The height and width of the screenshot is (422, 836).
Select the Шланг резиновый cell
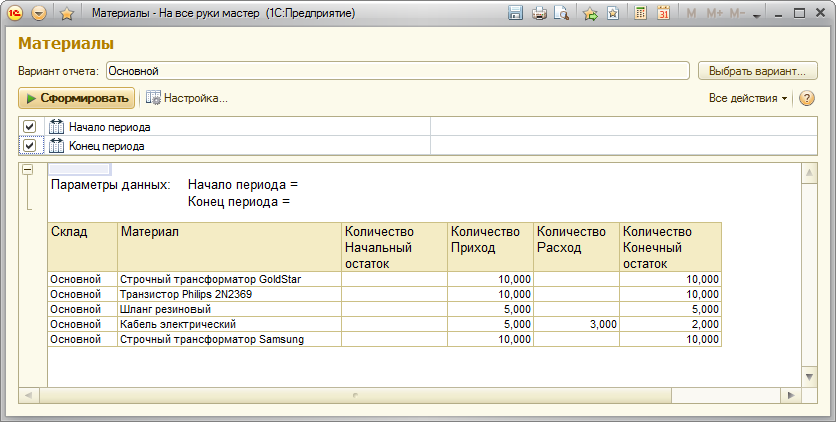(x=229, y=309)
